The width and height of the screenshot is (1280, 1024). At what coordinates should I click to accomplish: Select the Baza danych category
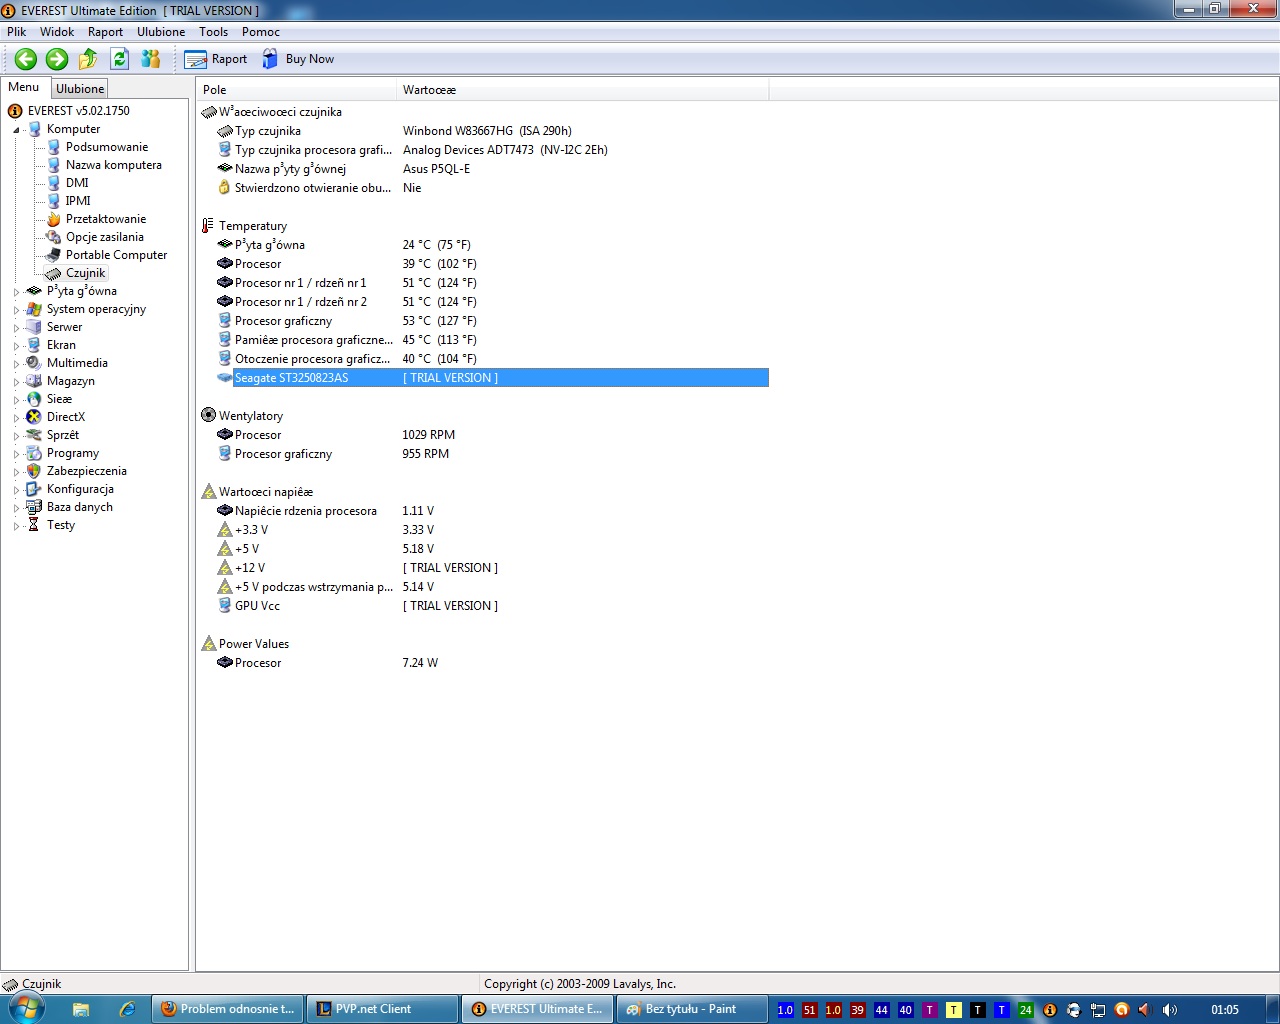click(79, 507)
